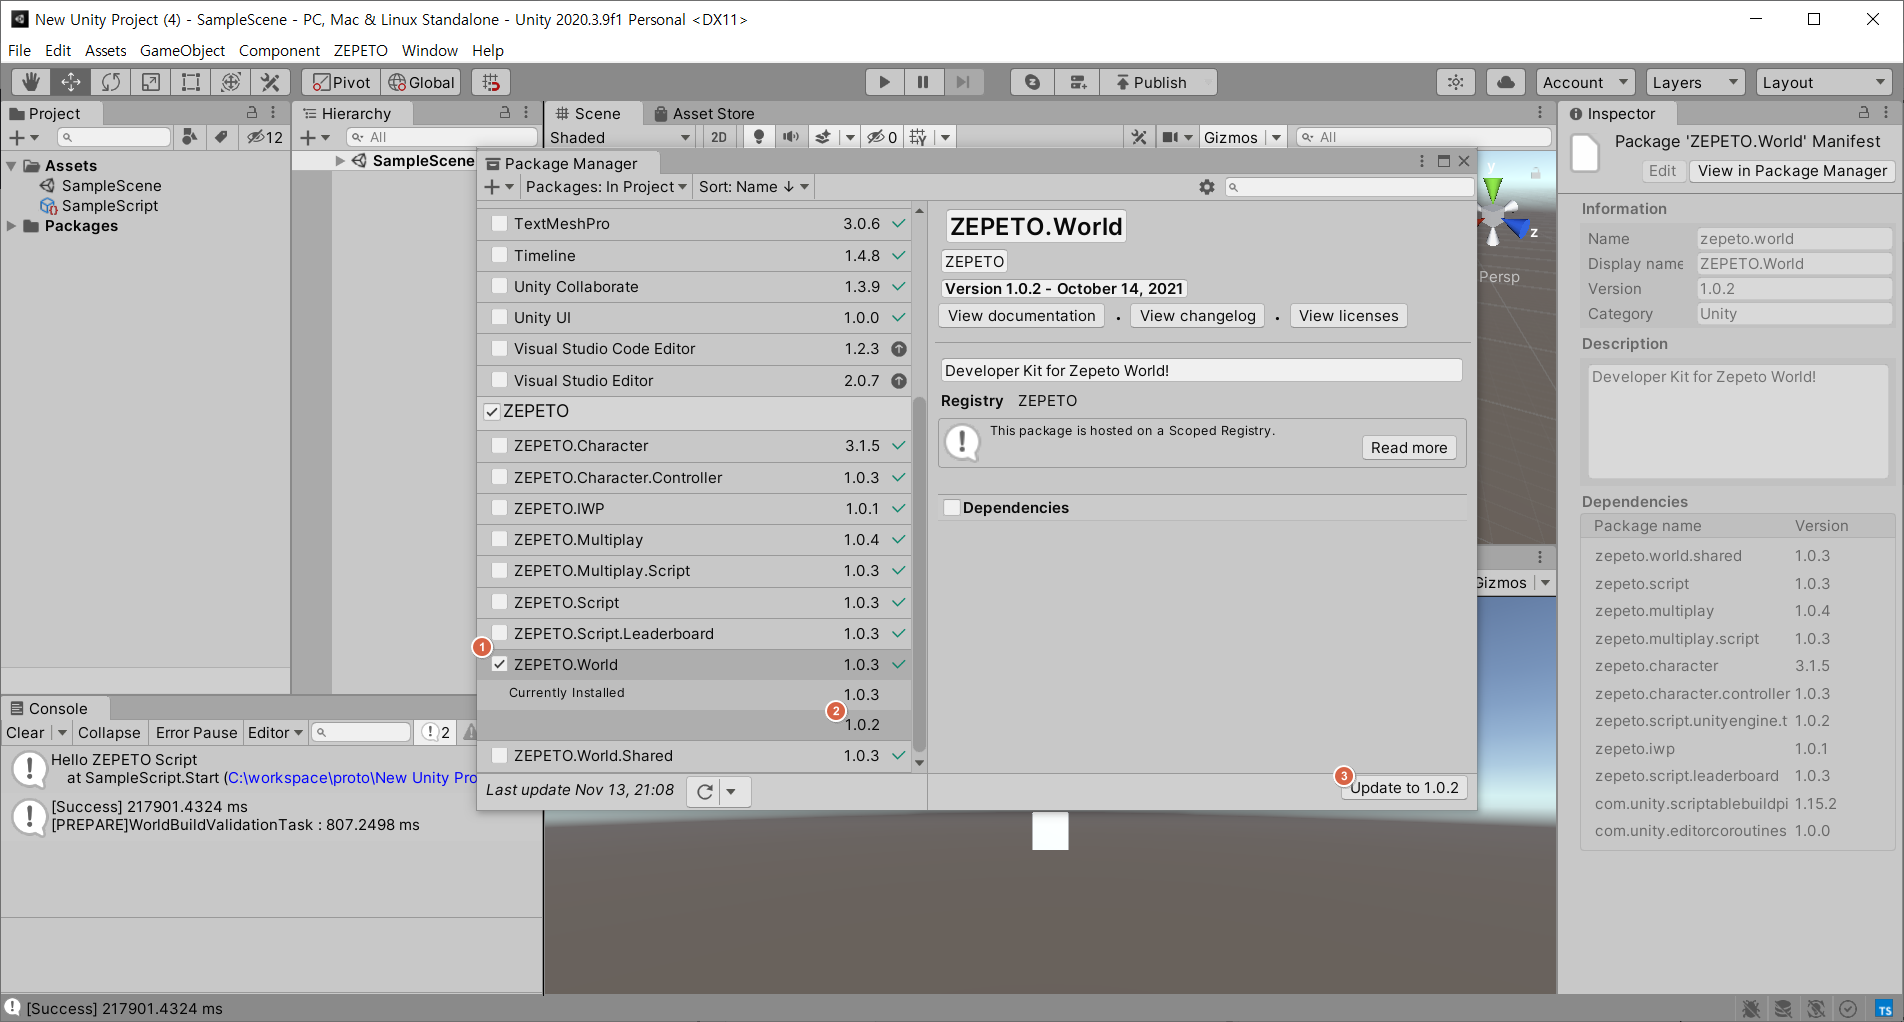Click the Play button
Screen dimensions: 1904x1022
pos(884,82)
